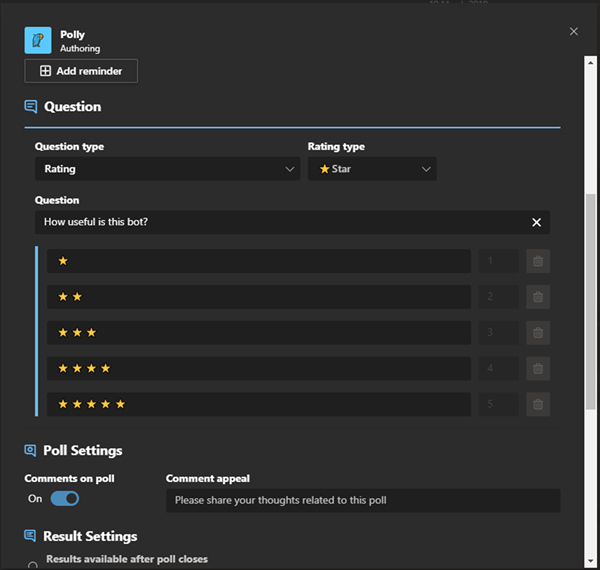Click the Polly app logo icon
The height and width of the screenshot is (570, 600).
point(38,40)
